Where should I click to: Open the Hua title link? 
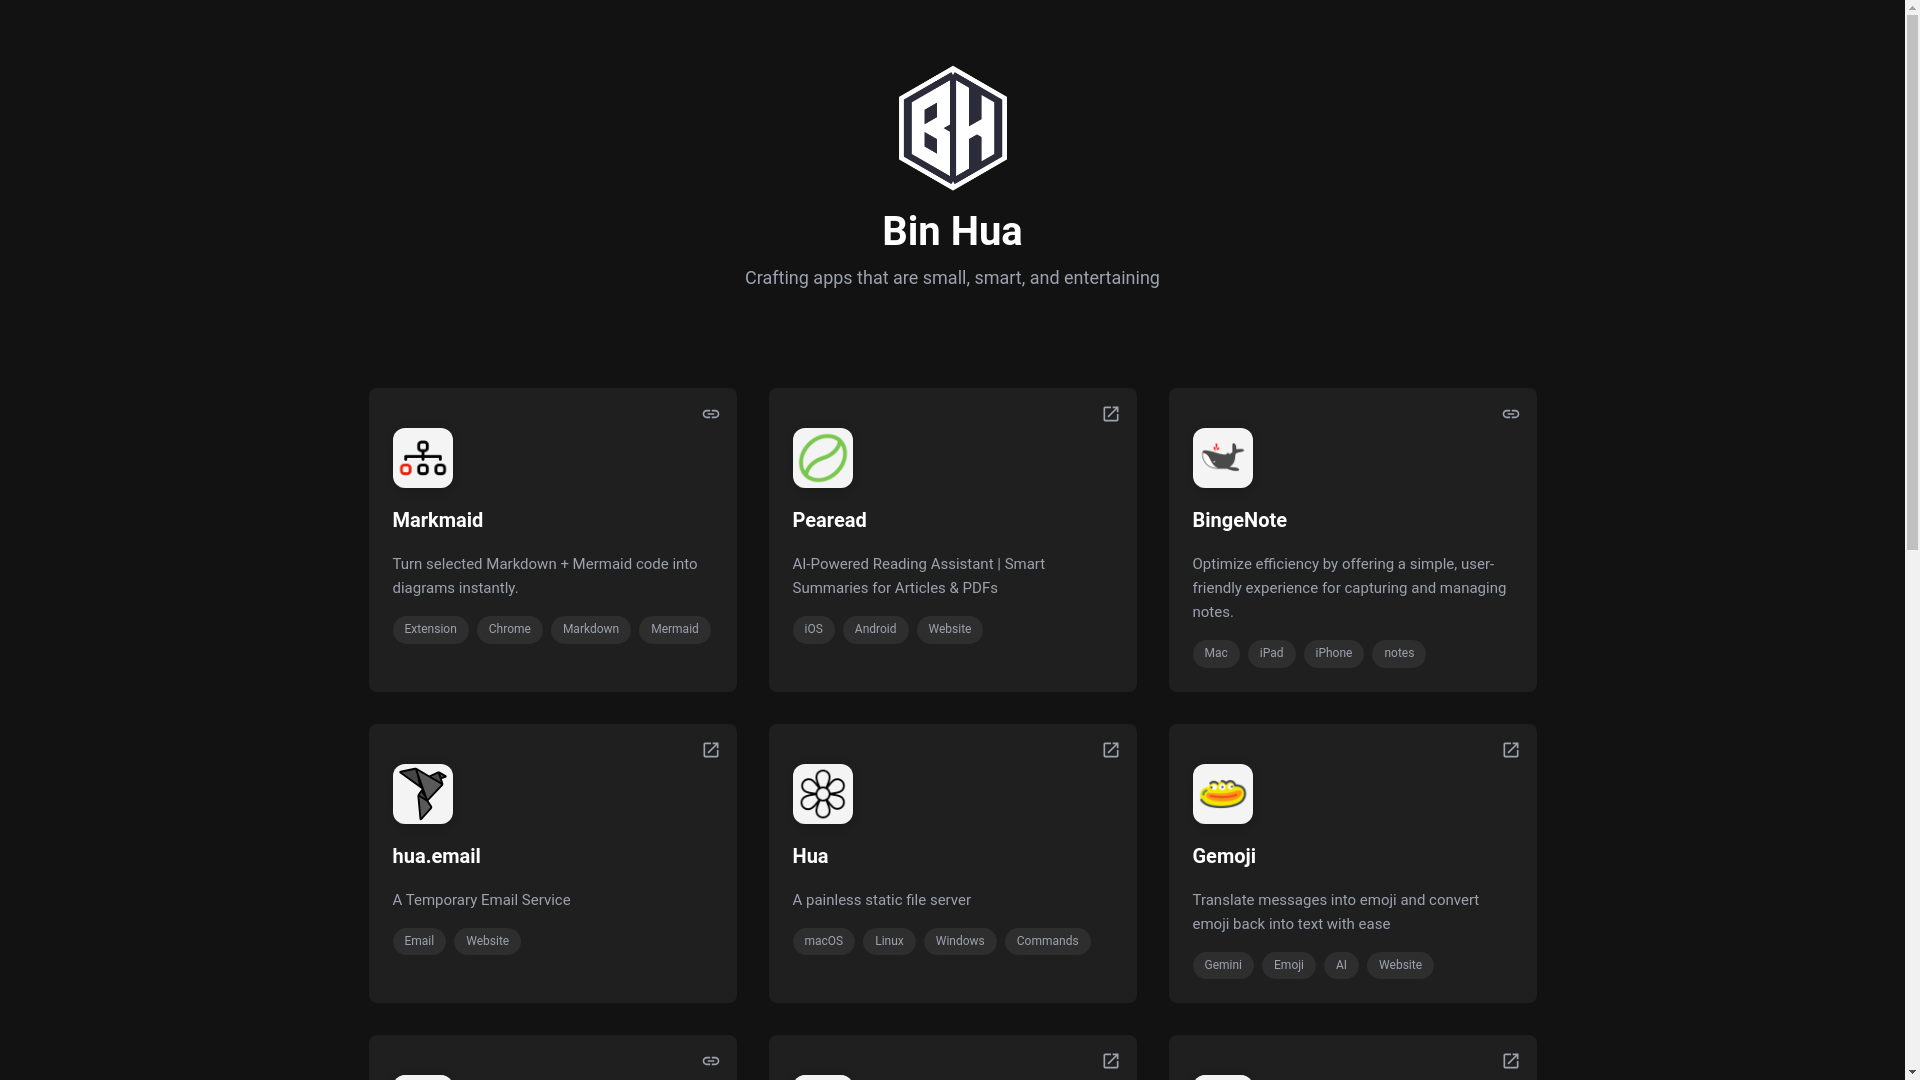[810, 856]
